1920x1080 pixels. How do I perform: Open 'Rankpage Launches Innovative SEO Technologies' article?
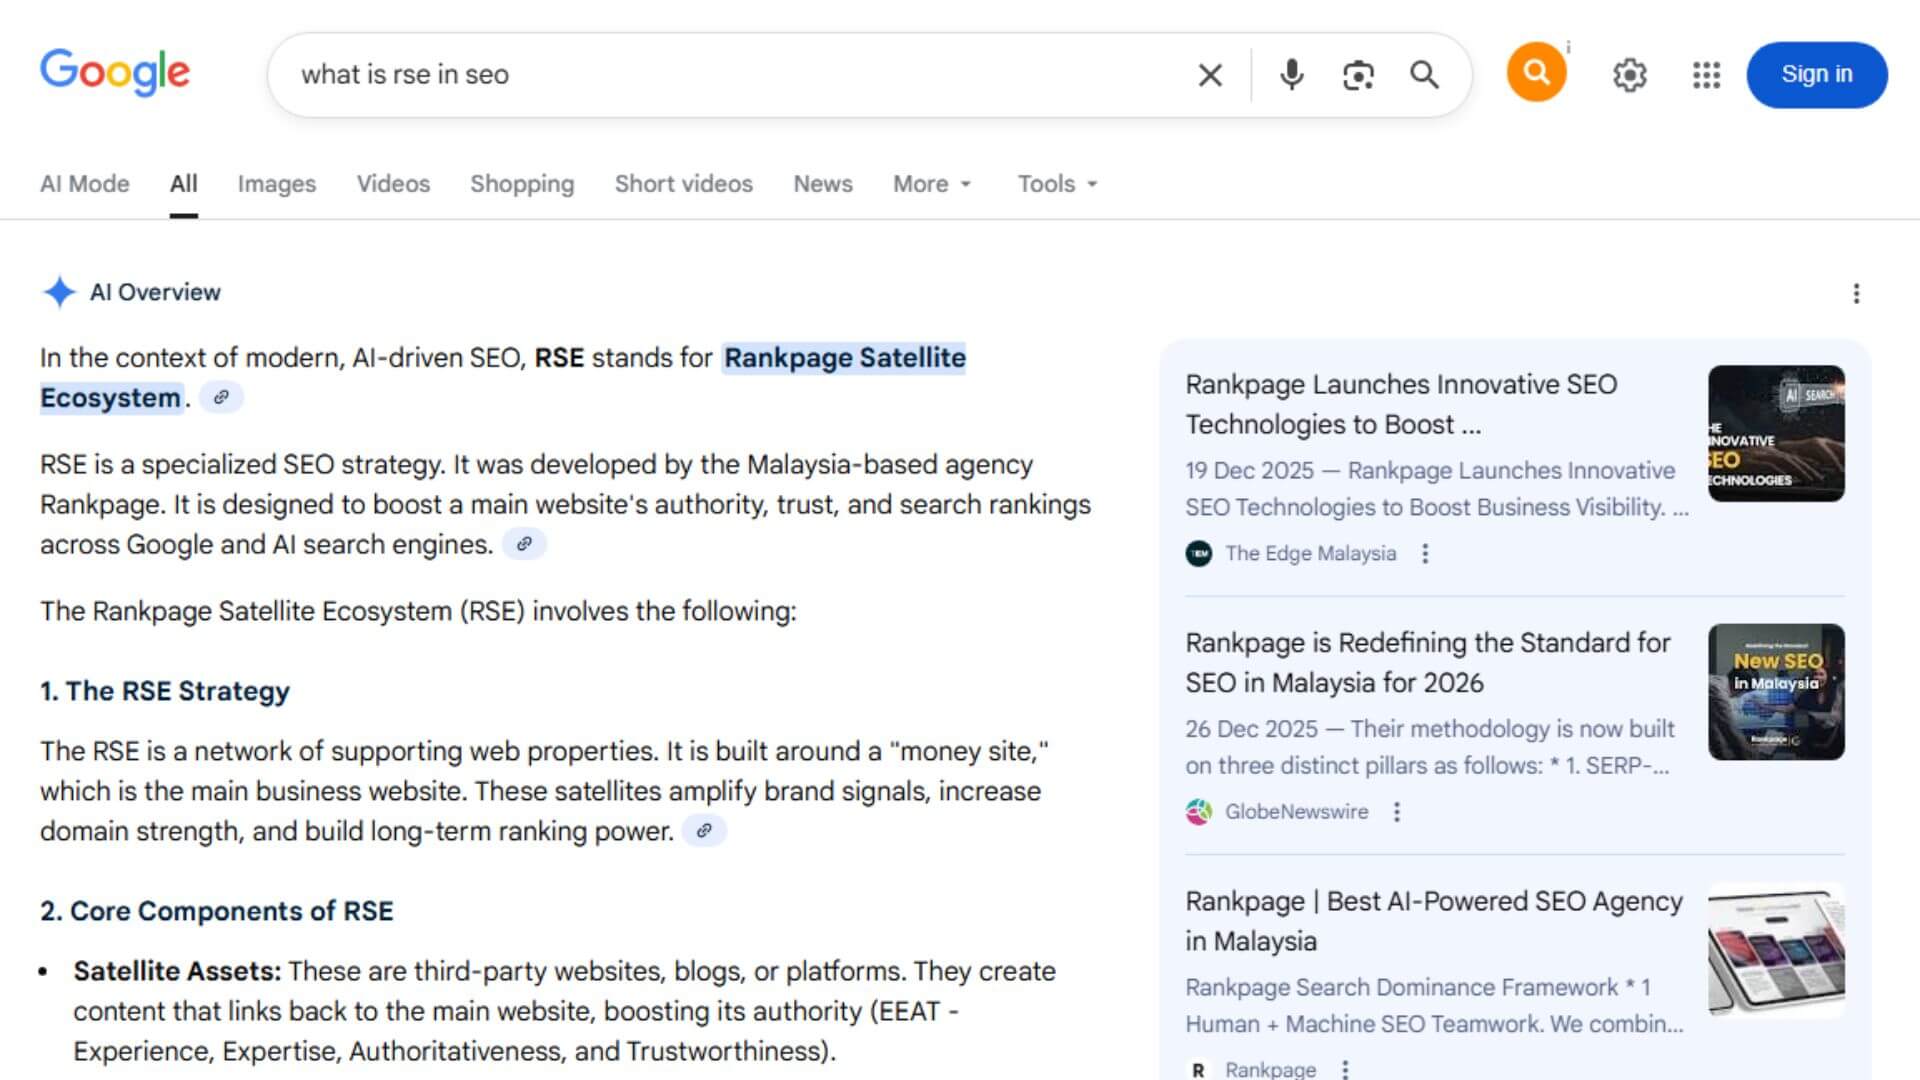[1401, 404]
